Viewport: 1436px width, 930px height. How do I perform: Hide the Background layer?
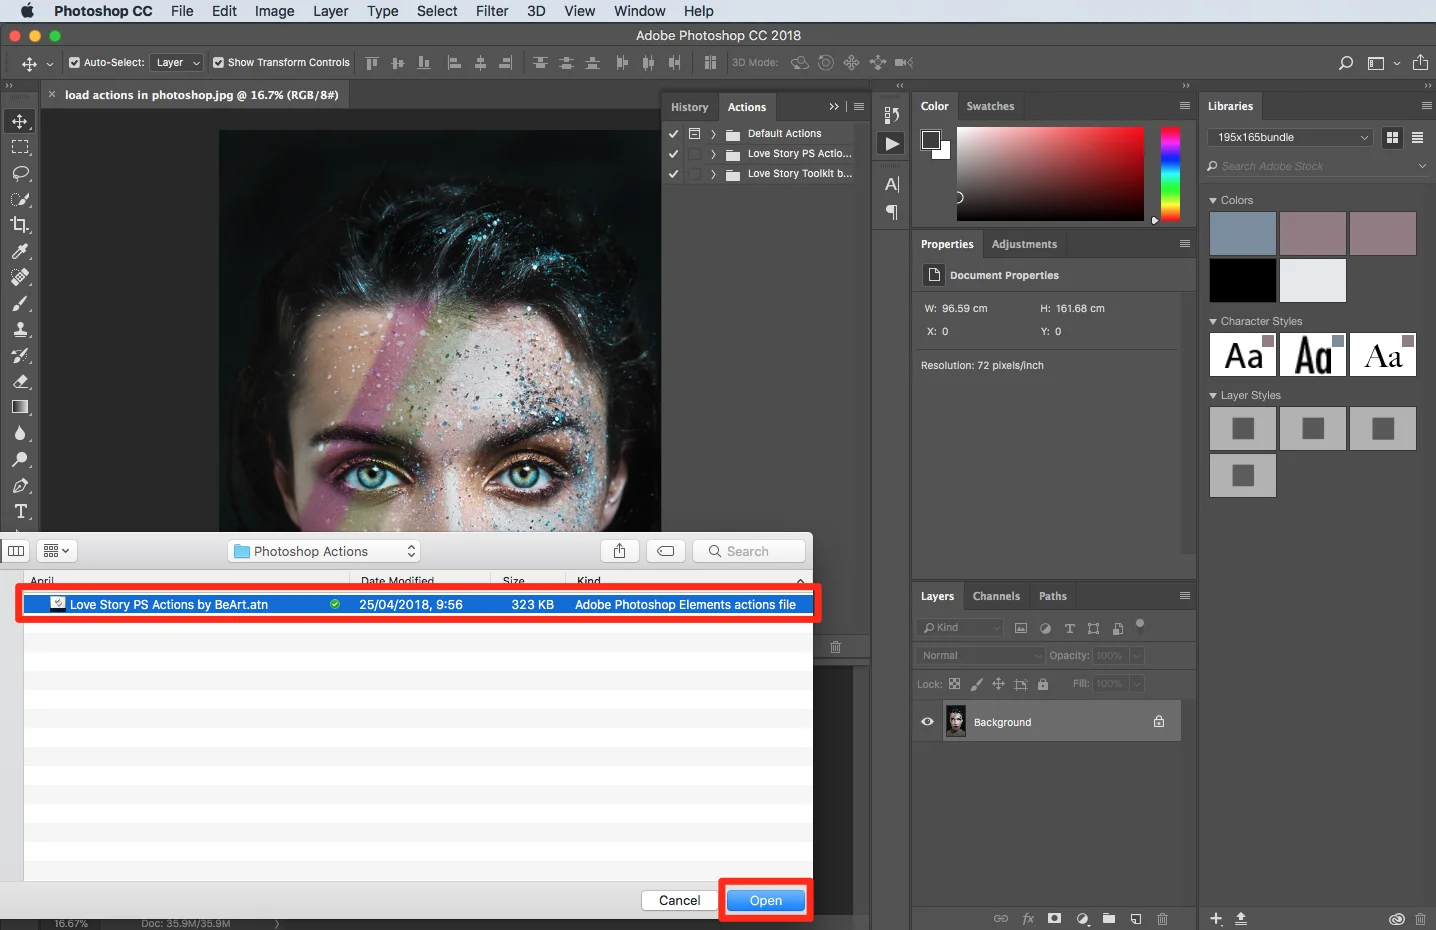point(927,721)
